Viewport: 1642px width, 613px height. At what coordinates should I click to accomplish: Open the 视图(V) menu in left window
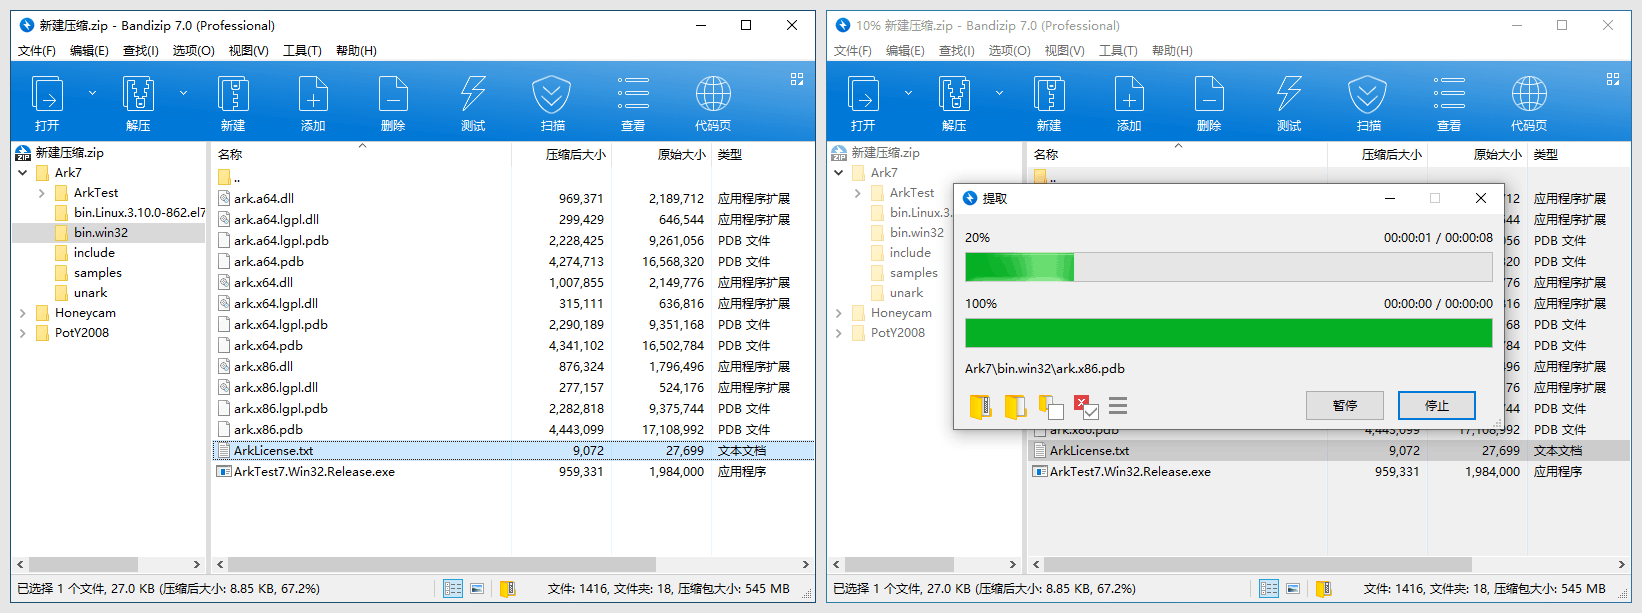click(248, 51)
